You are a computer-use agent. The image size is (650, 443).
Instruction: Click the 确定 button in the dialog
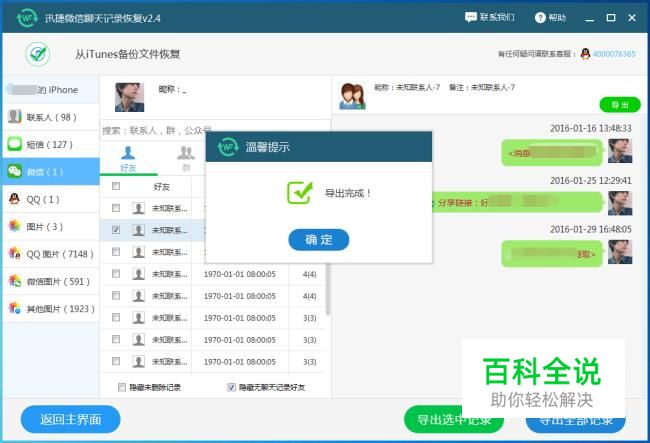pos(318,240)
